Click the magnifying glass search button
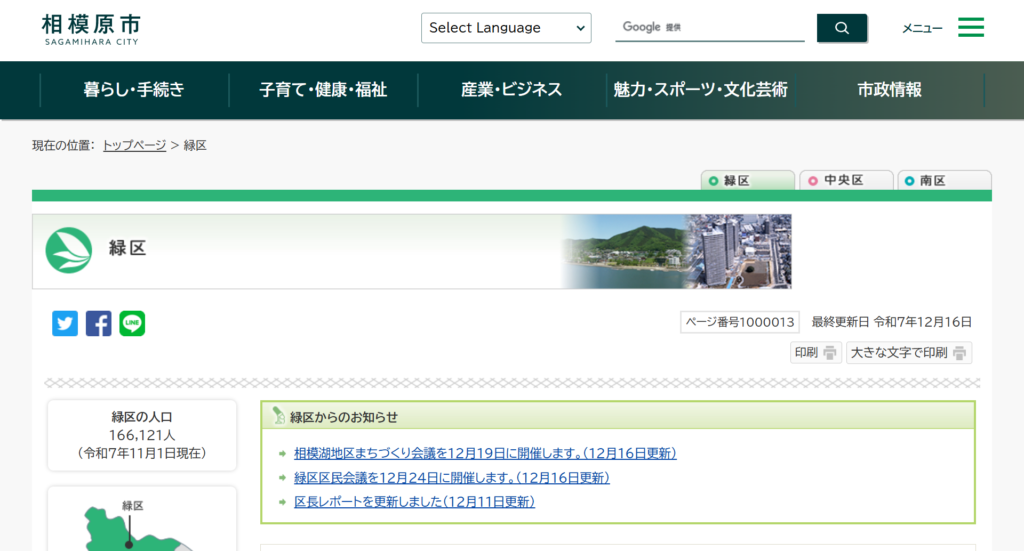This screenshot has width=1024, height=551. [x=841, y=28]
